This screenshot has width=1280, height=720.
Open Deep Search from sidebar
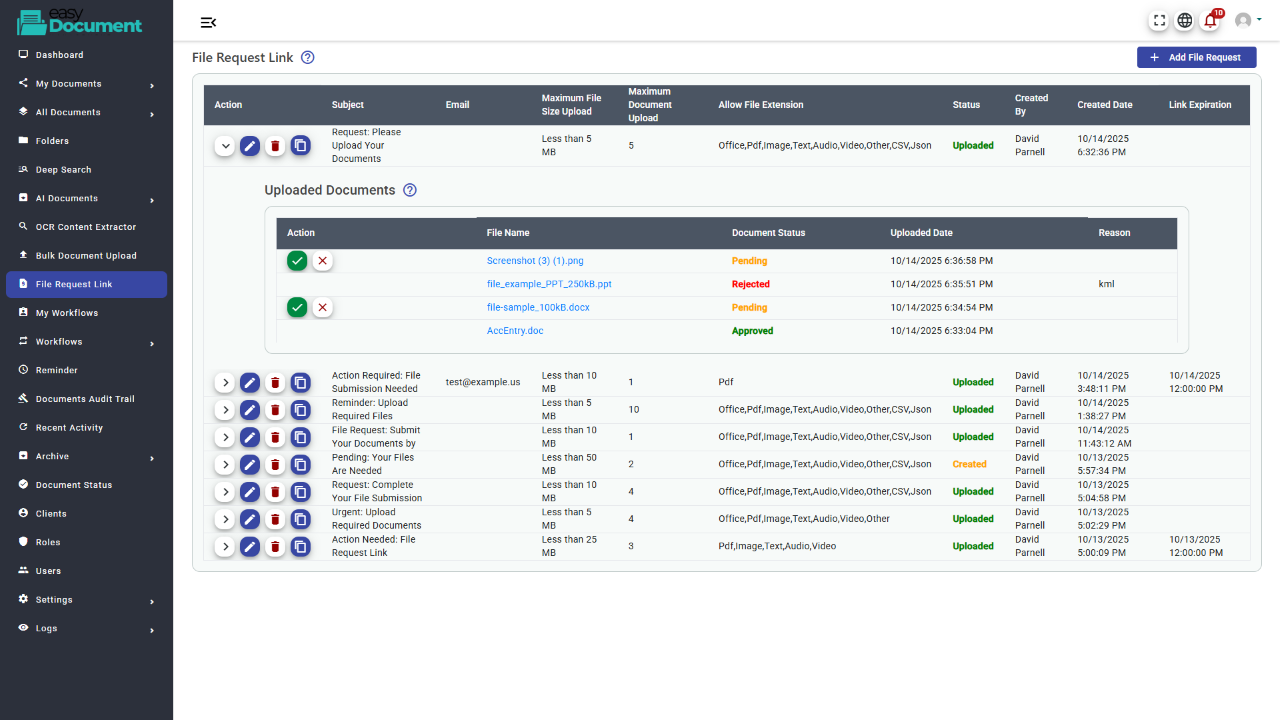pyautogui.click(x=86, y=170)
